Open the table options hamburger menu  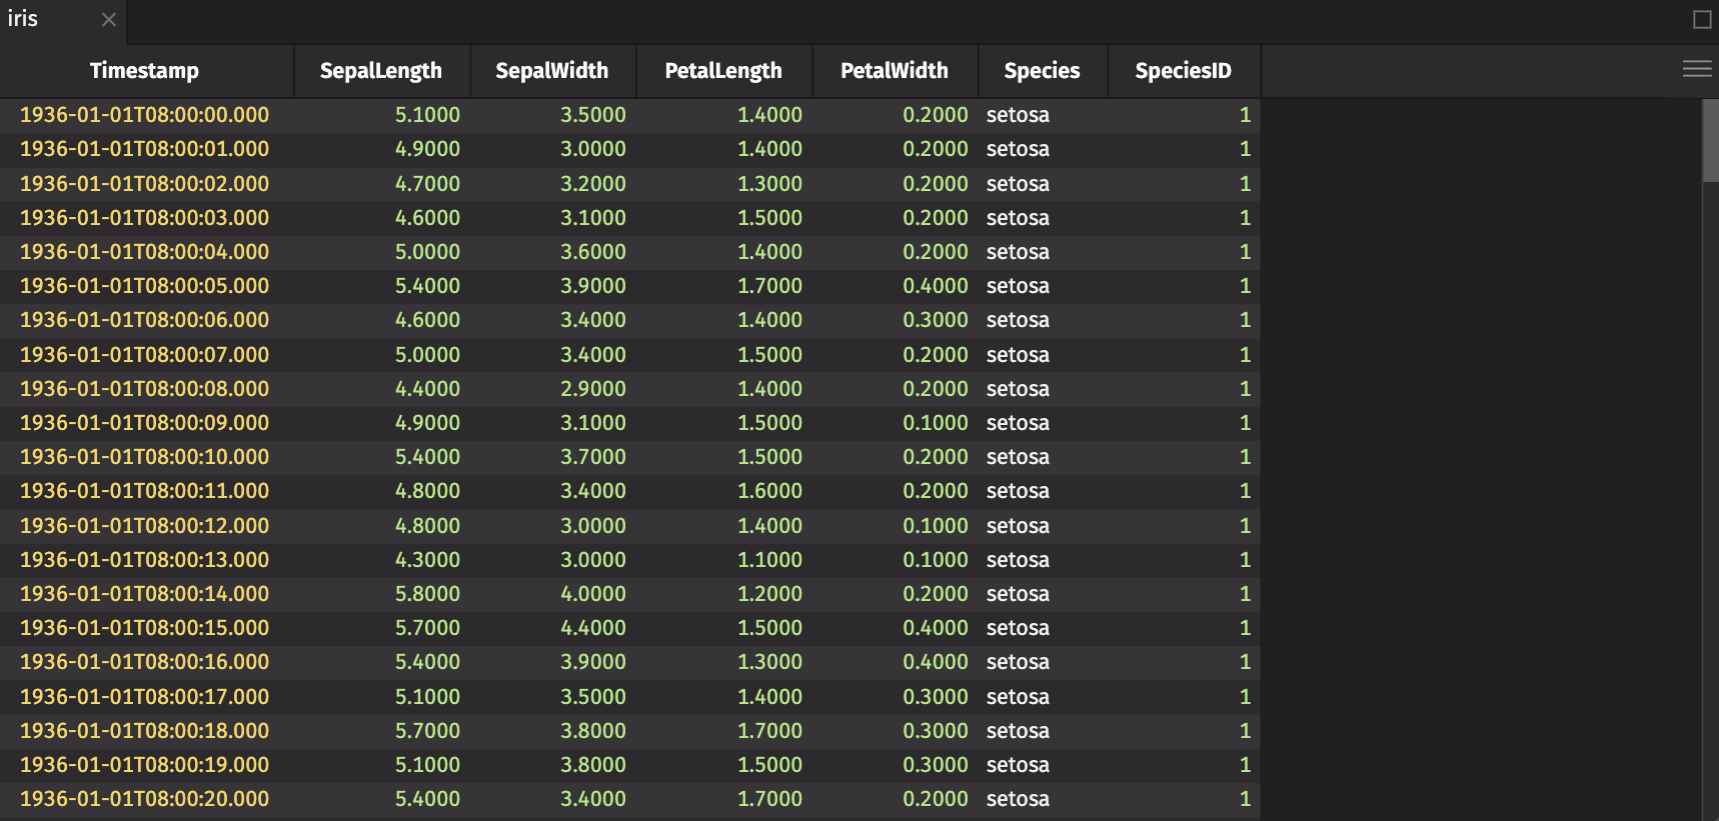[x=1696, y=69]
